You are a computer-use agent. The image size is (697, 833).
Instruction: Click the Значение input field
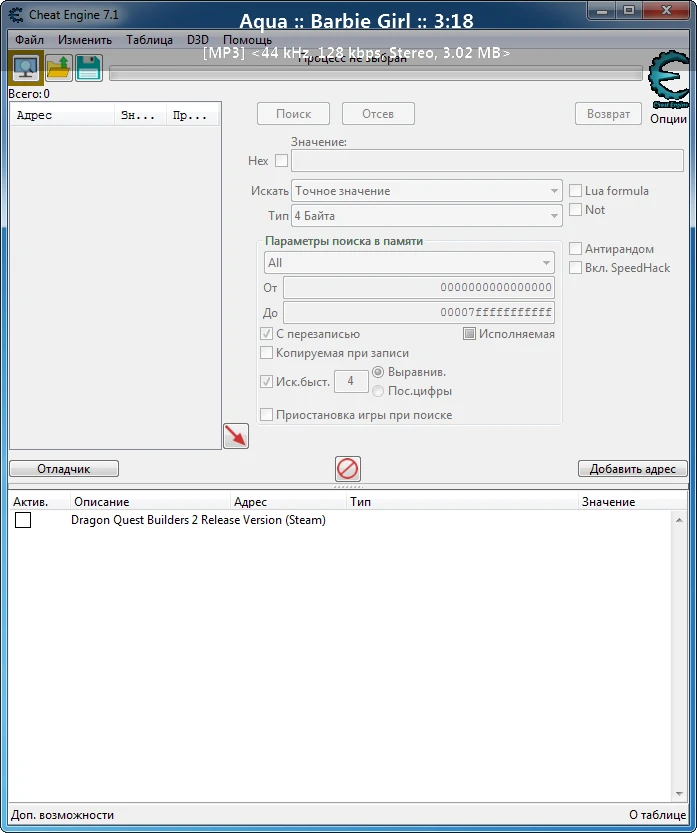coord(487,160)
